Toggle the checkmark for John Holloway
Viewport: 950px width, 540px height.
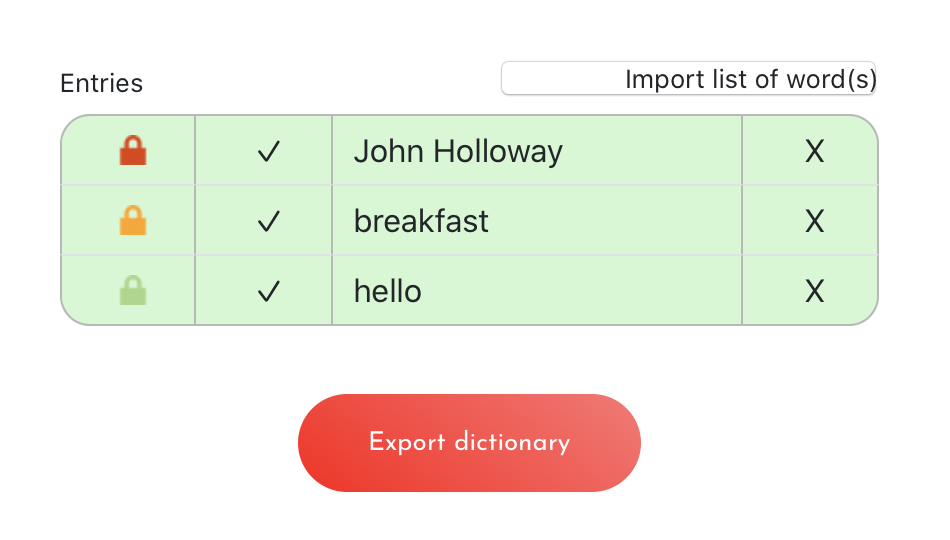coord(268,151)
